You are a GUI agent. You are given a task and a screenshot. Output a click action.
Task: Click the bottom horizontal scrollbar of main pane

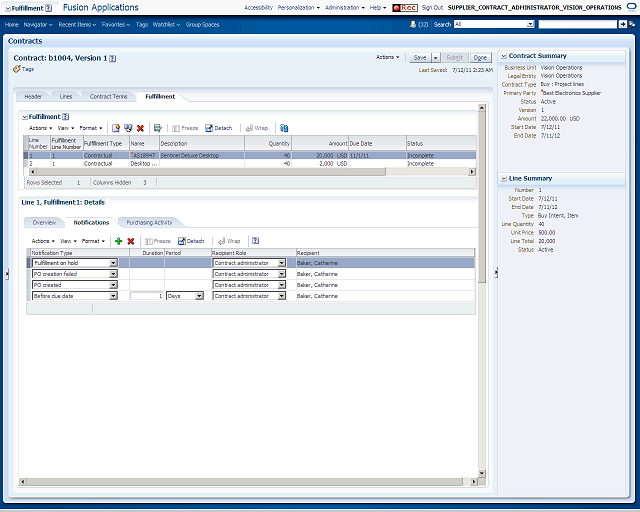[x=244, y=482]
